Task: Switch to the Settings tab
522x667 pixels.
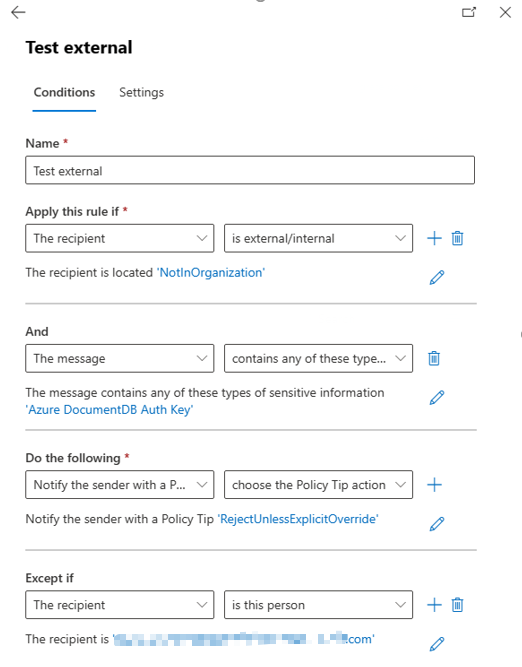Action: click(141, 92)
